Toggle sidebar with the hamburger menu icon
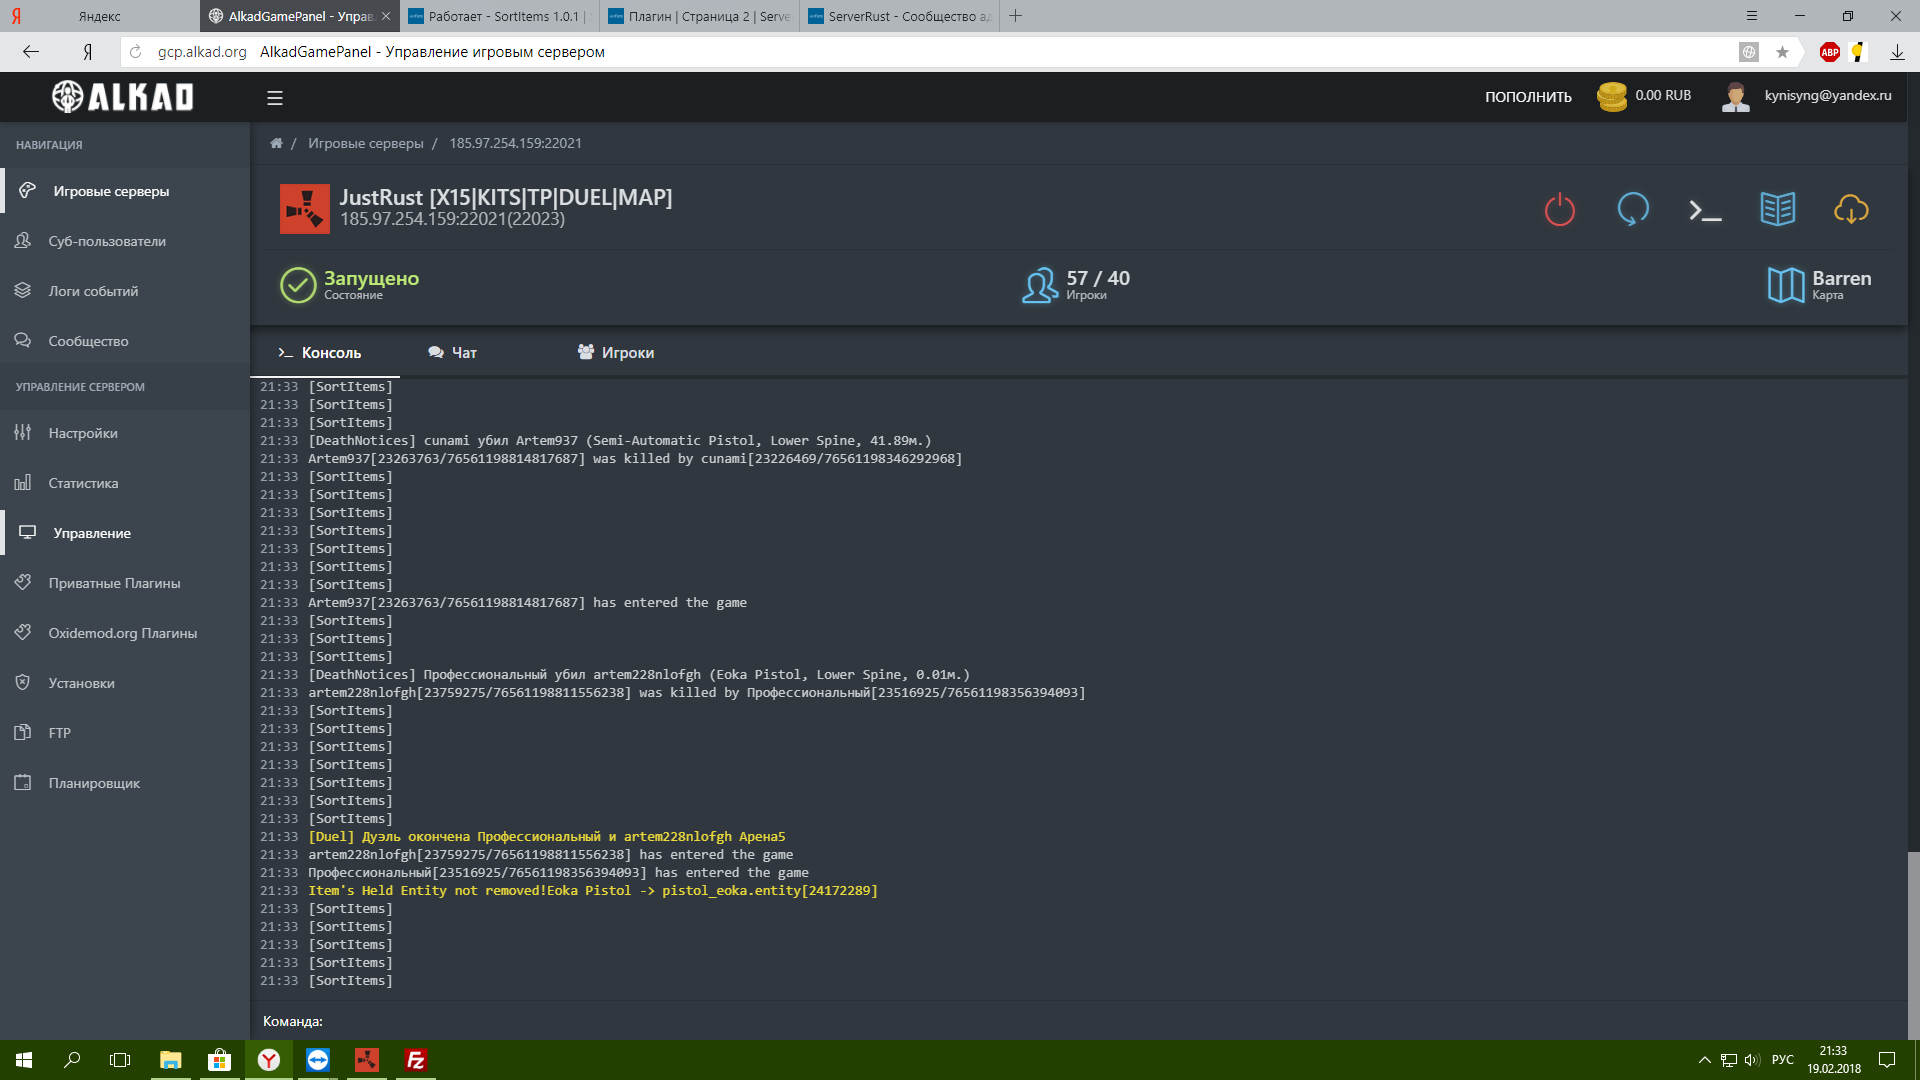This screenshot has width=1920, height=1080. tap(275, 98)
